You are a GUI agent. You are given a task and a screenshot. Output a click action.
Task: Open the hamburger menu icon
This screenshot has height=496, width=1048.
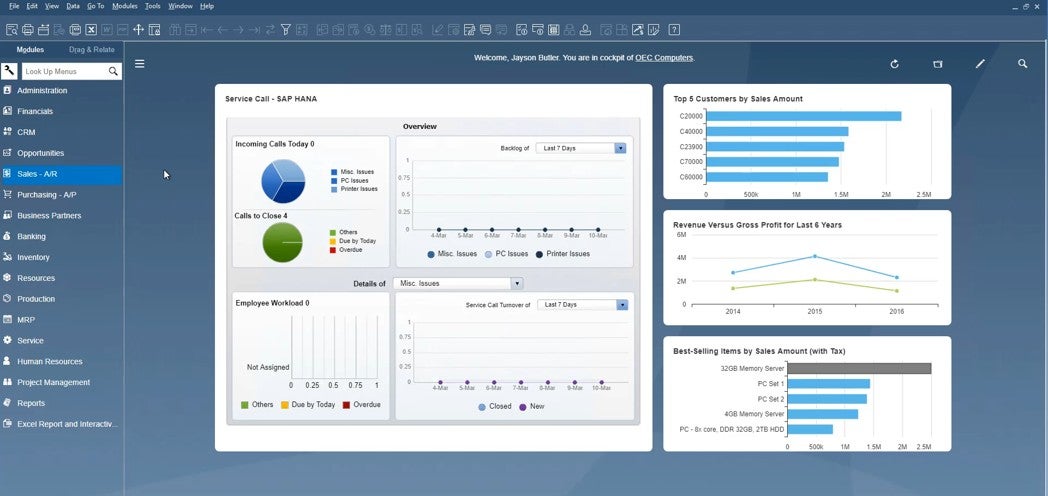(x=140, y=64)
